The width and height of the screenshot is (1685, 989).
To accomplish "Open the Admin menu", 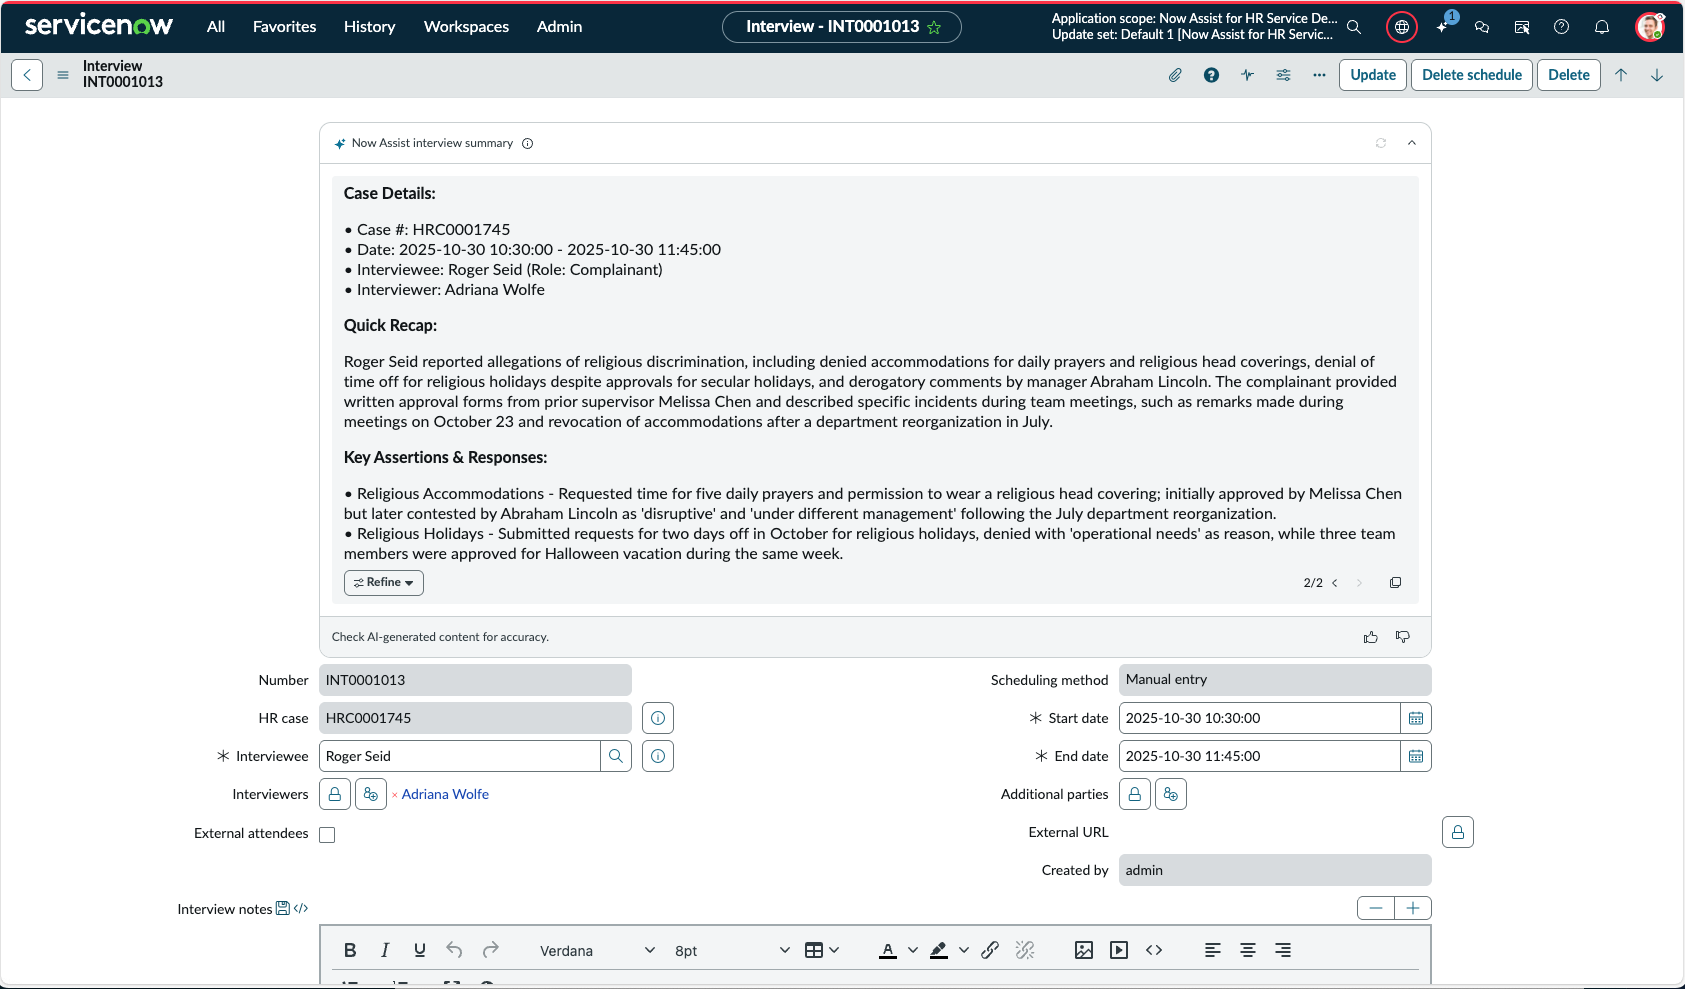I will pyautogui.click(x=559, y=27).
